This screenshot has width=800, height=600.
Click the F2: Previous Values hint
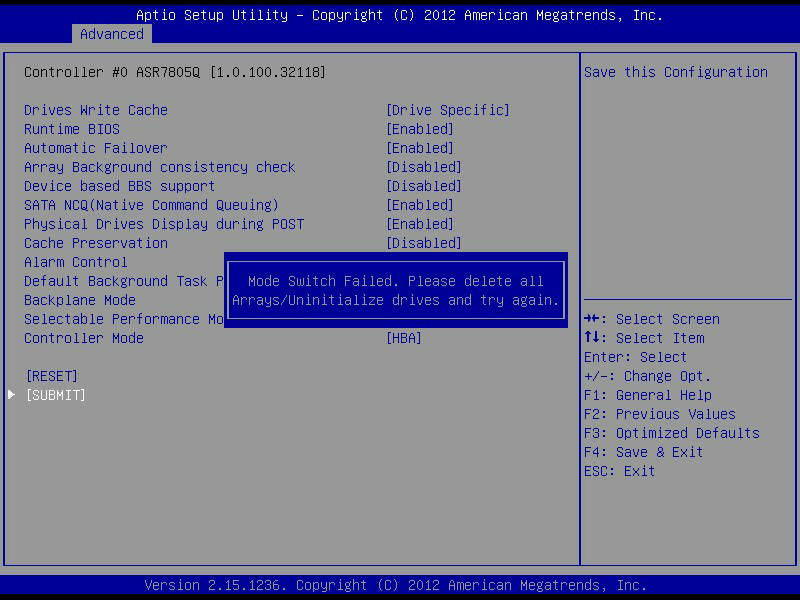[660, 414]
